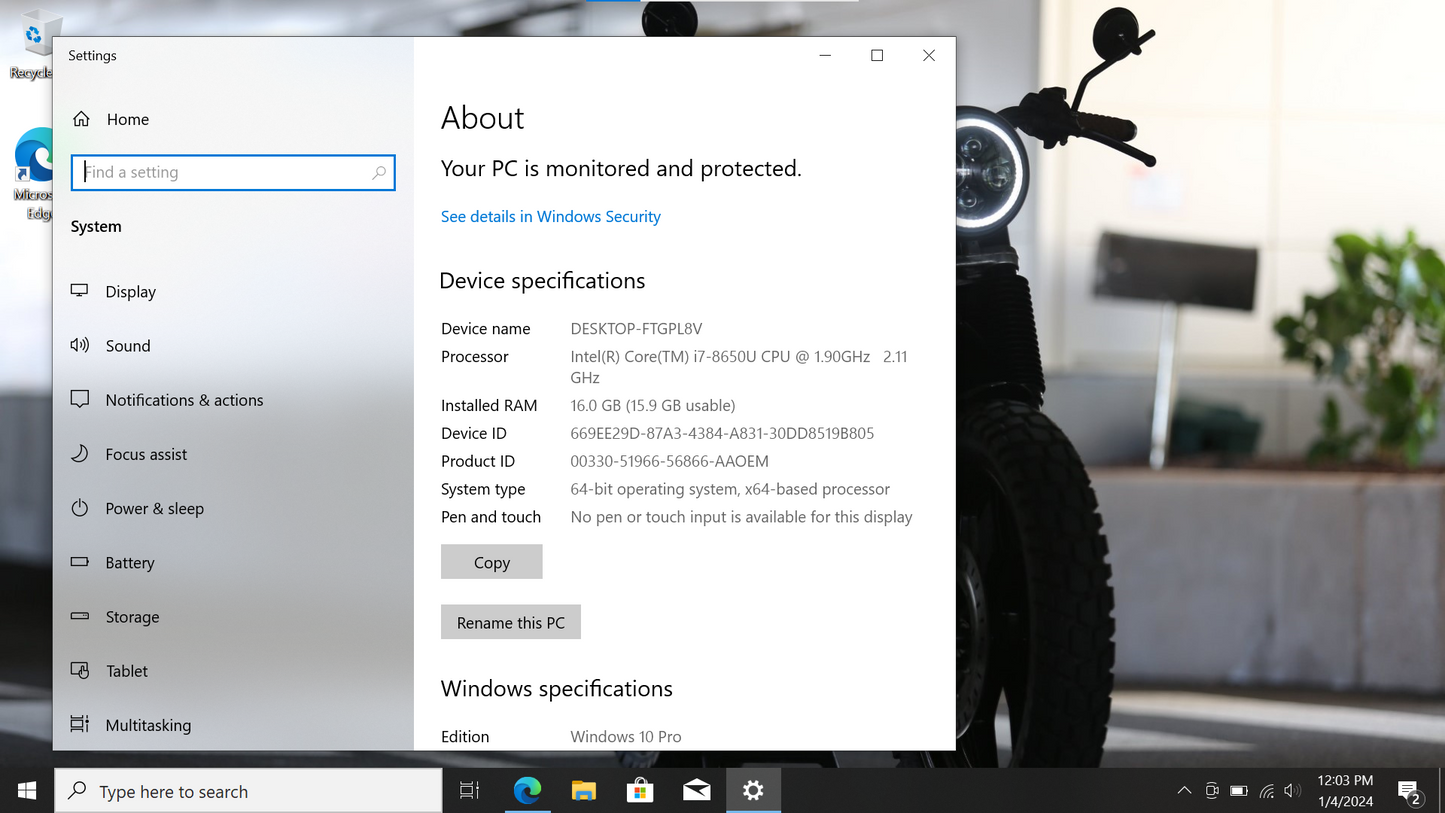Image resolution: width=1445 pixels, height=813 pixels.
Task: Click Rename this PC
Action: pyautogui.click(x=511, y=621)
